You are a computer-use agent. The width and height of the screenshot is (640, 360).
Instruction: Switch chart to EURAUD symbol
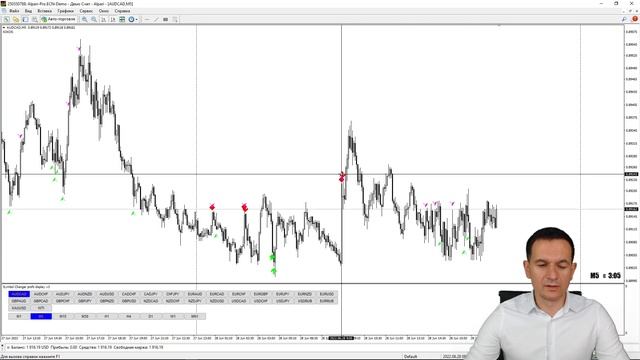point(195,294)
